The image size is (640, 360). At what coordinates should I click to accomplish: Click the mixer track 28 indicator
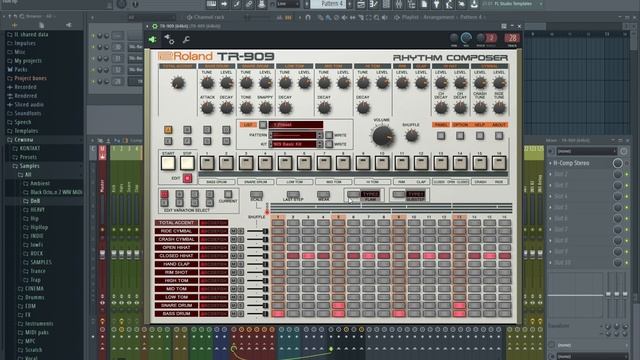tap(512, 38)
